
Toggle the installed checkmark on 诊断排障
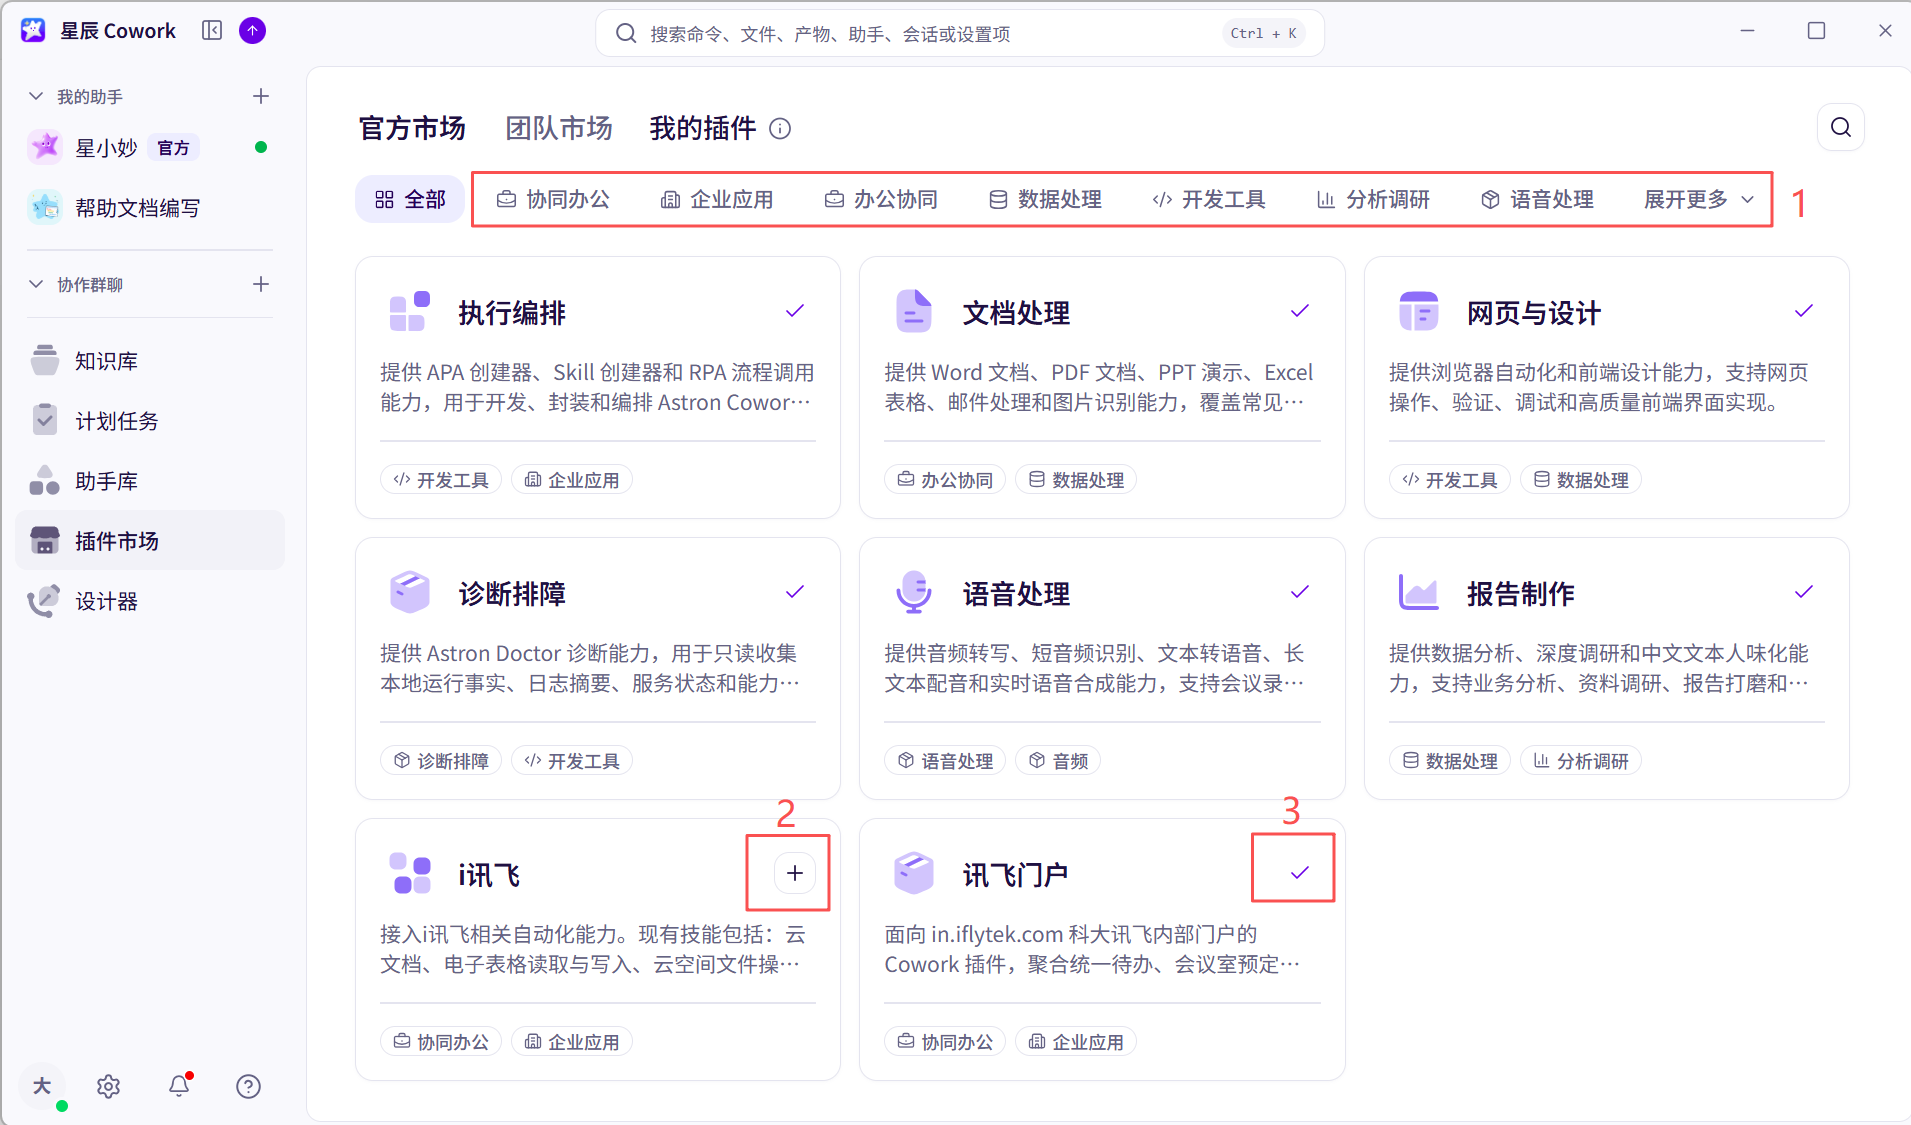[x=795, y=592]
